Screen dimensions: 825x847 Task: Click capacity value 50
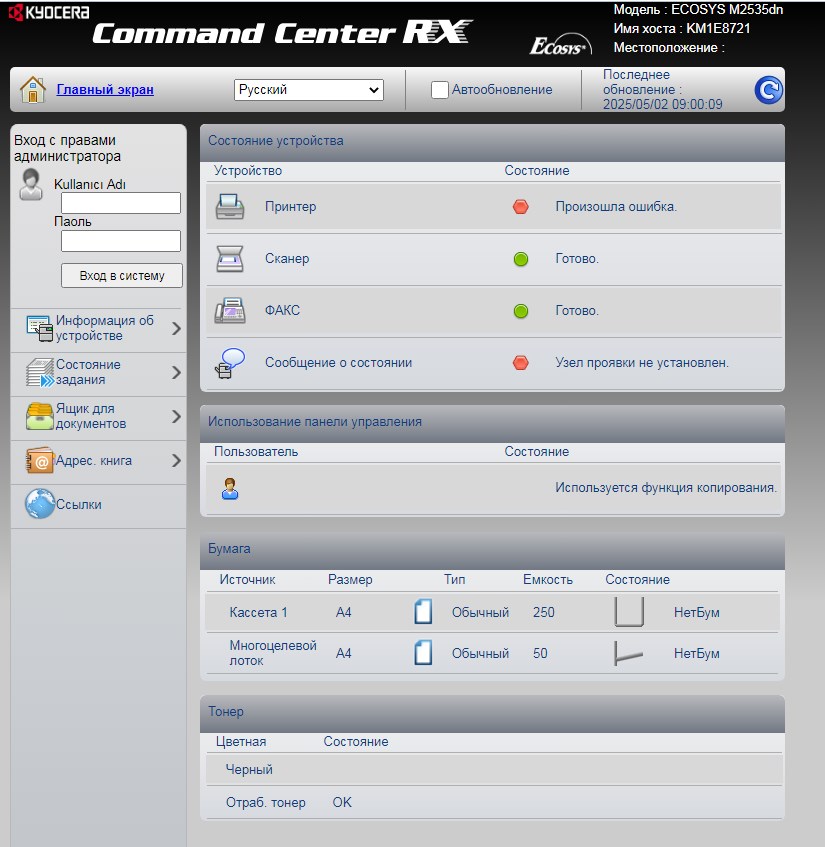point(540,654)
